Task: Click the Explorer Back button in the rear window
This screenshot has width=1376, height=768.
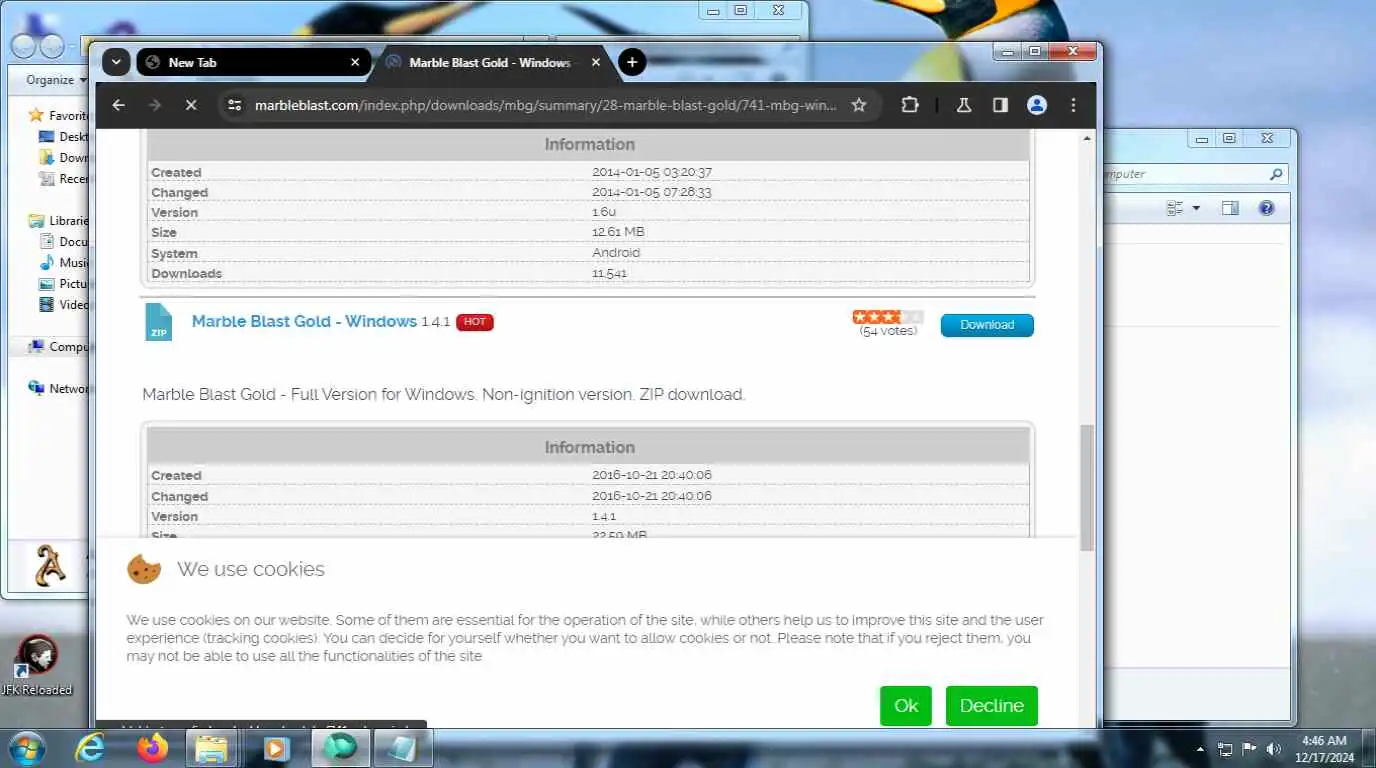Action: click(24, 46)
